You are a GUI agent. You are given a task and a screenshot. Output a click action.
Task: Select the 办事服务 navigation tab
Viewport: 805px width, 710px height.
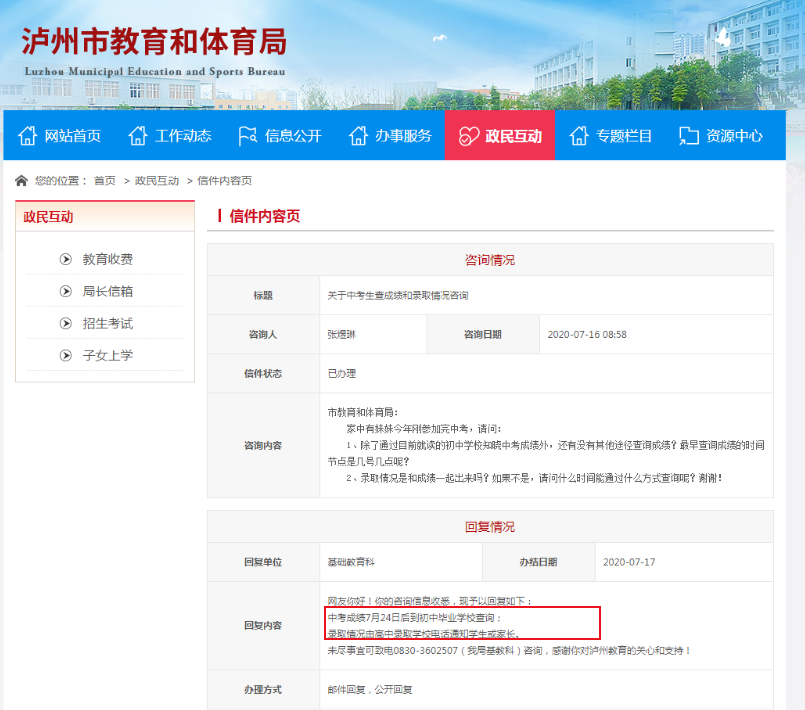coord(403,136)
